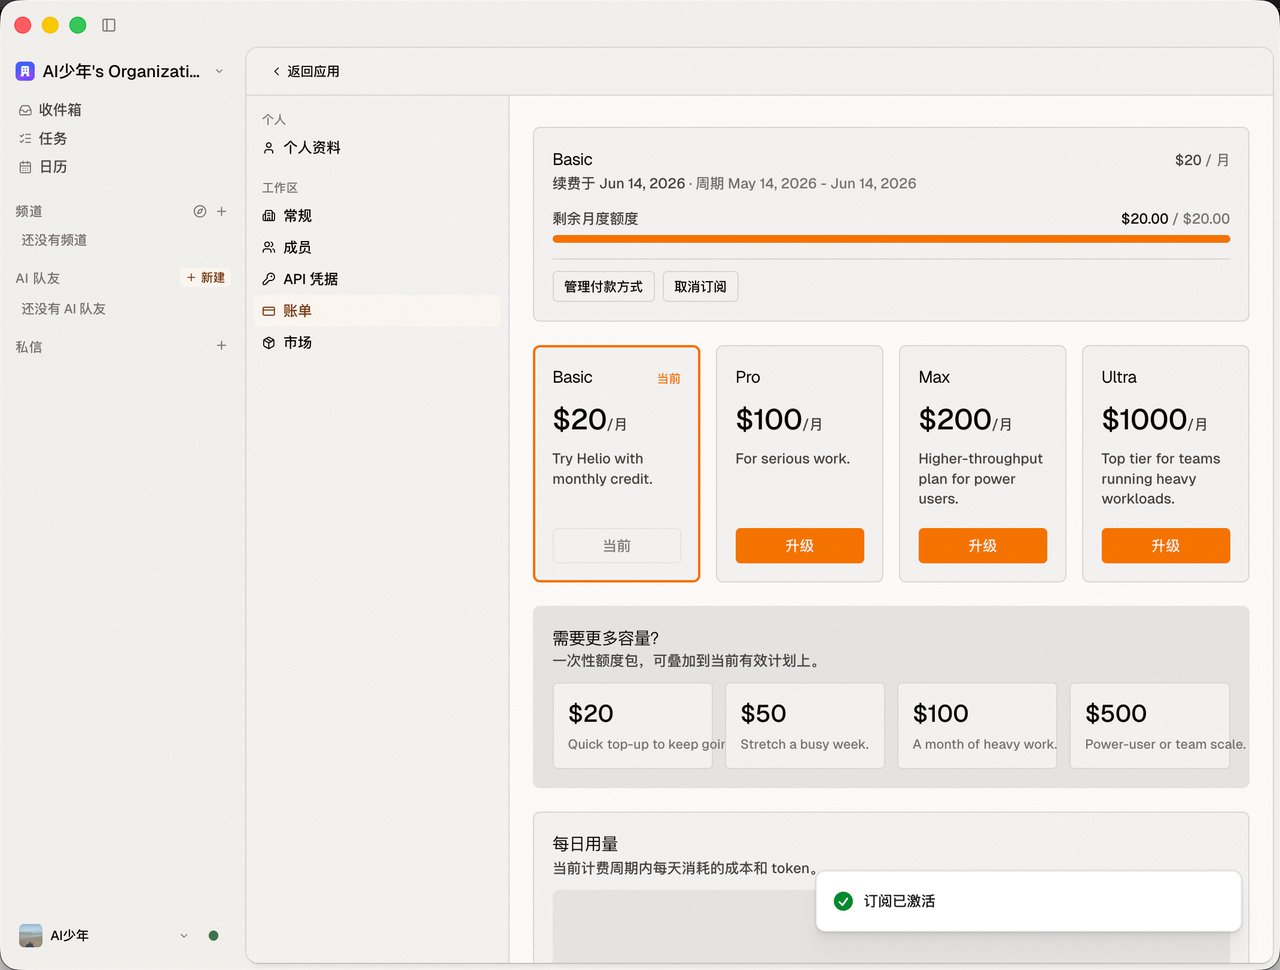Toggle the sidebar panel icon
The image size is (1280, 970).
(x=109, y=25)
